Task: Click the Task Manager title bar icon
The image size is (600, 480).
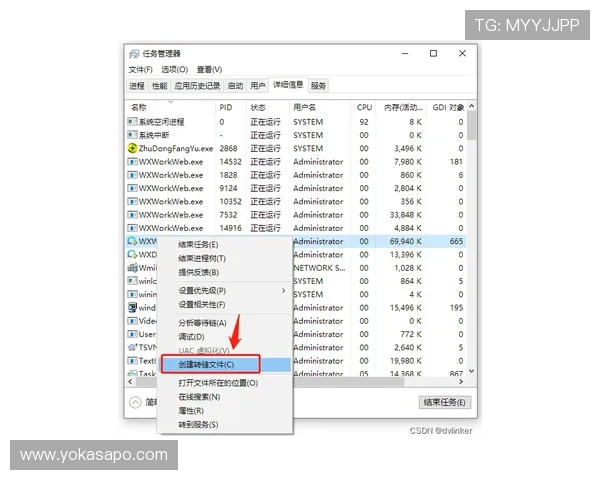Action: pos(134,54)
